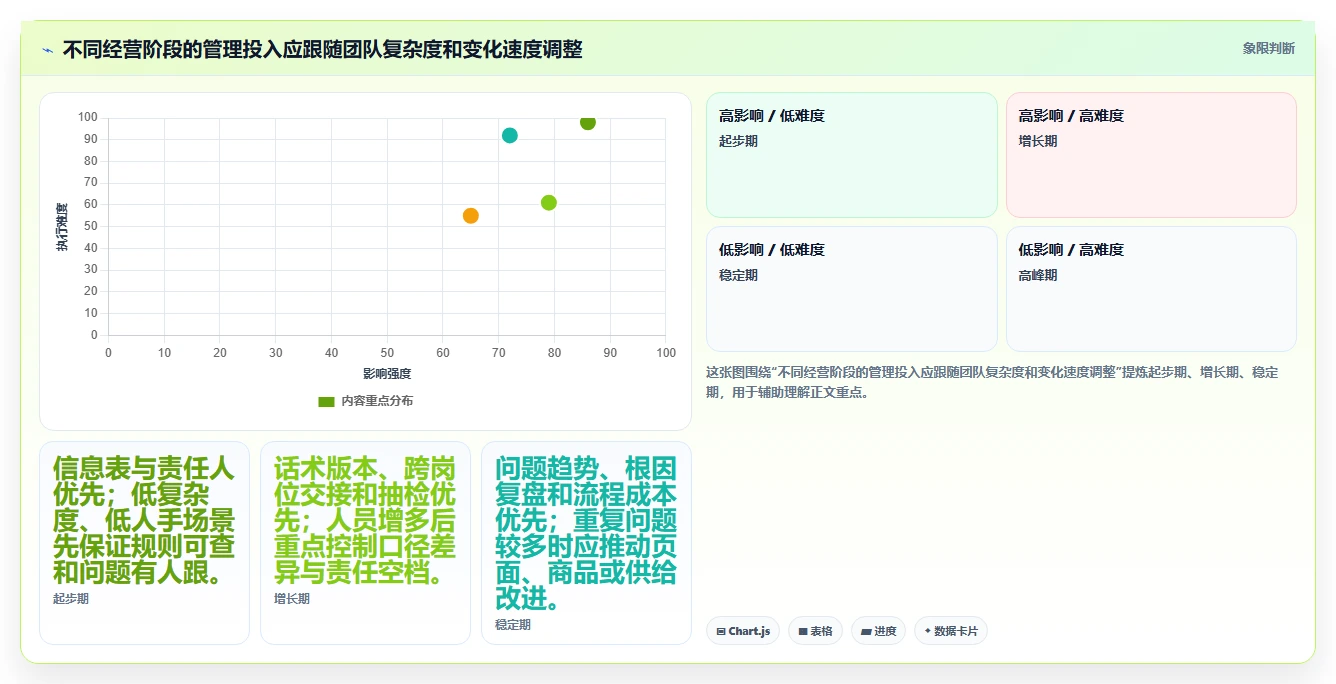
Task: Click the 信息表与责任人优先 card text
Action: point(144,520)
